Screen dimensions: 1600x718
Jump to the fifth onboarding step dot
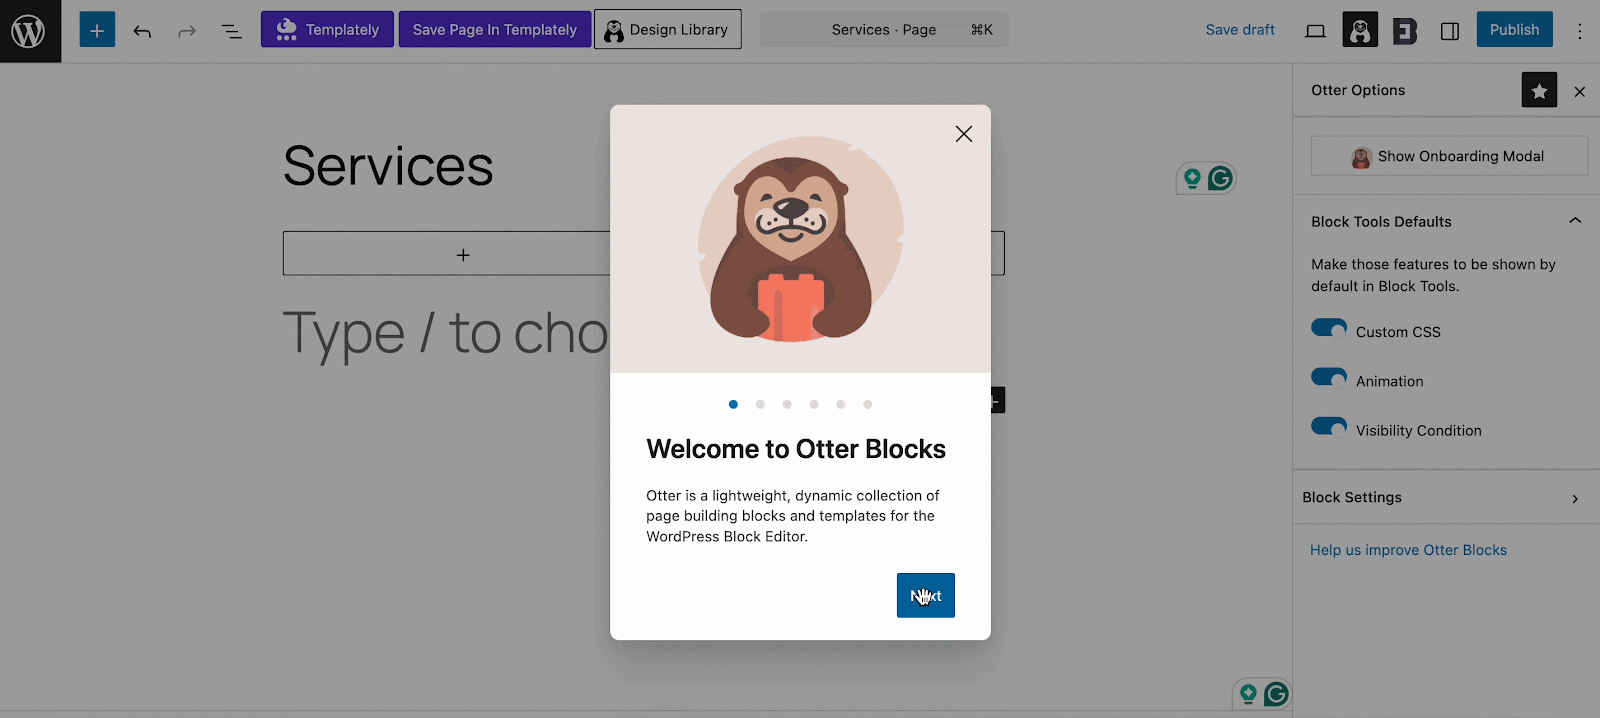(x=841, y=404)
